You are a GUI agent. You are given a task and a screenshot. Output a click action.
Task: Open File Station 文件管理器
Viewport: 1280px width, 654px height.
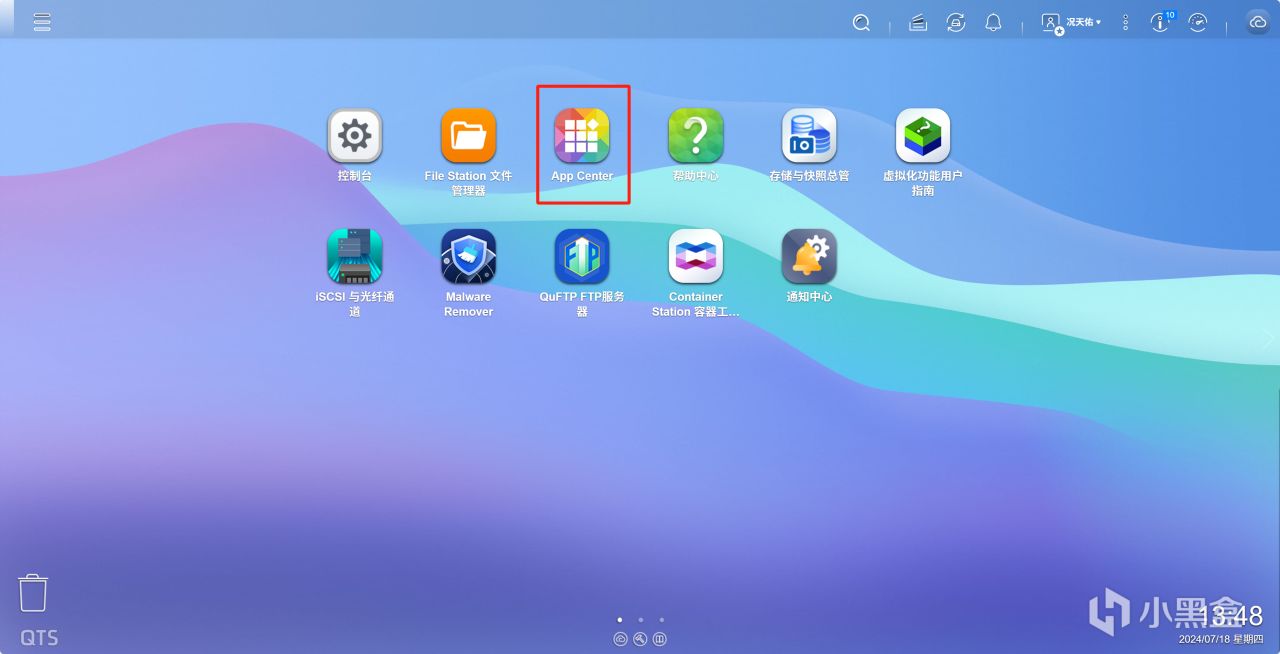coord(468,135)
